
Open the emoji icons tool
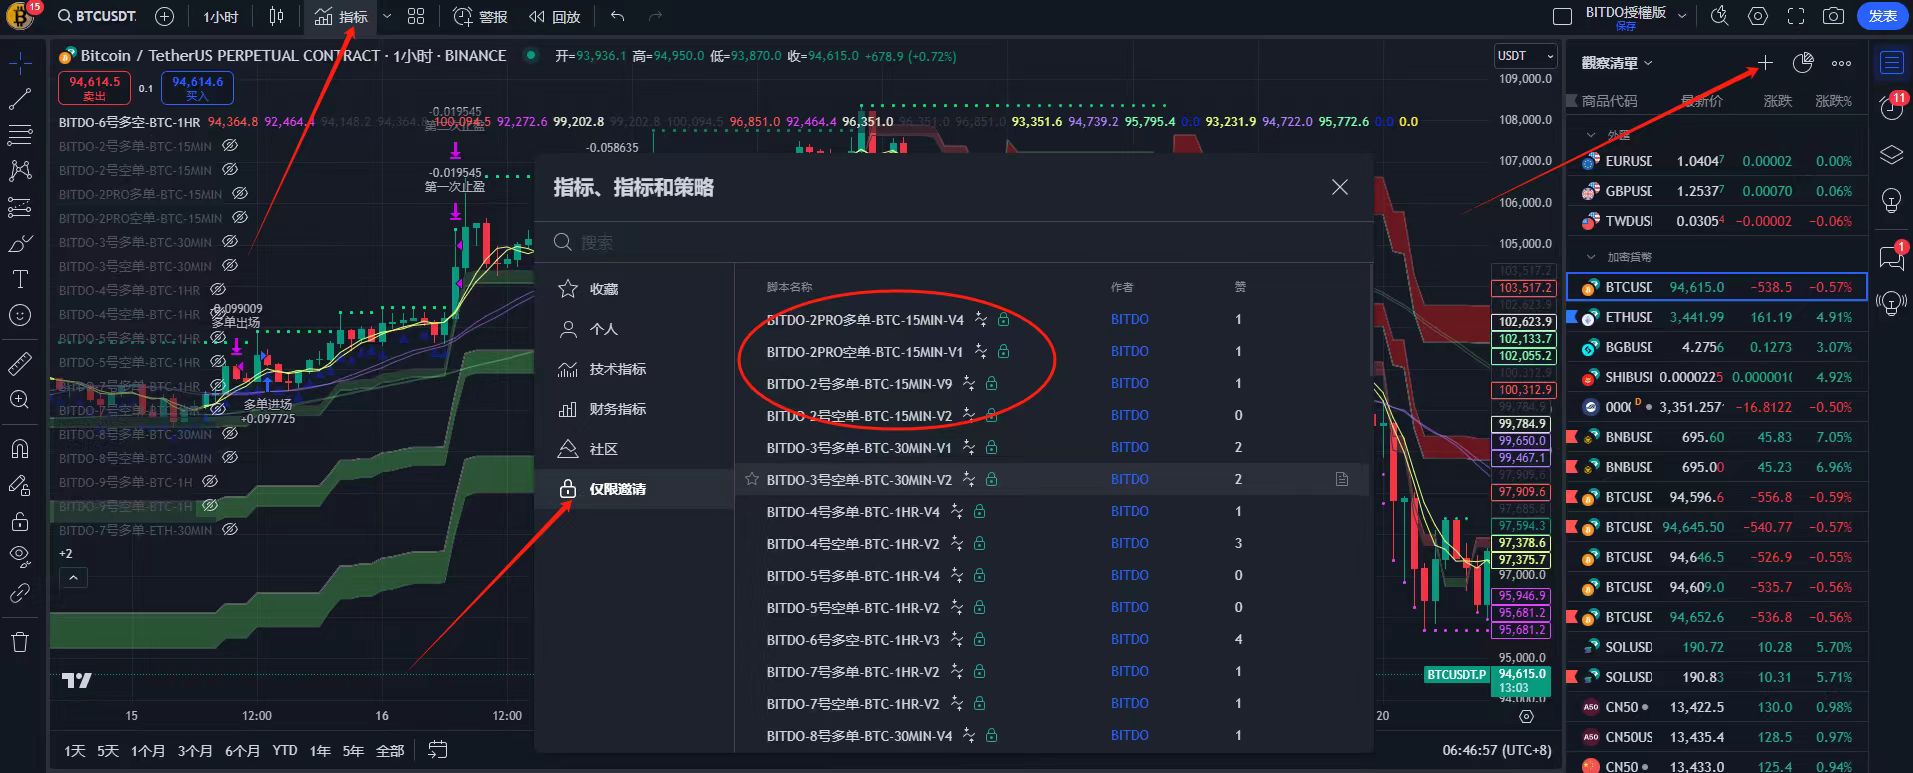click(x=19, y=315)
